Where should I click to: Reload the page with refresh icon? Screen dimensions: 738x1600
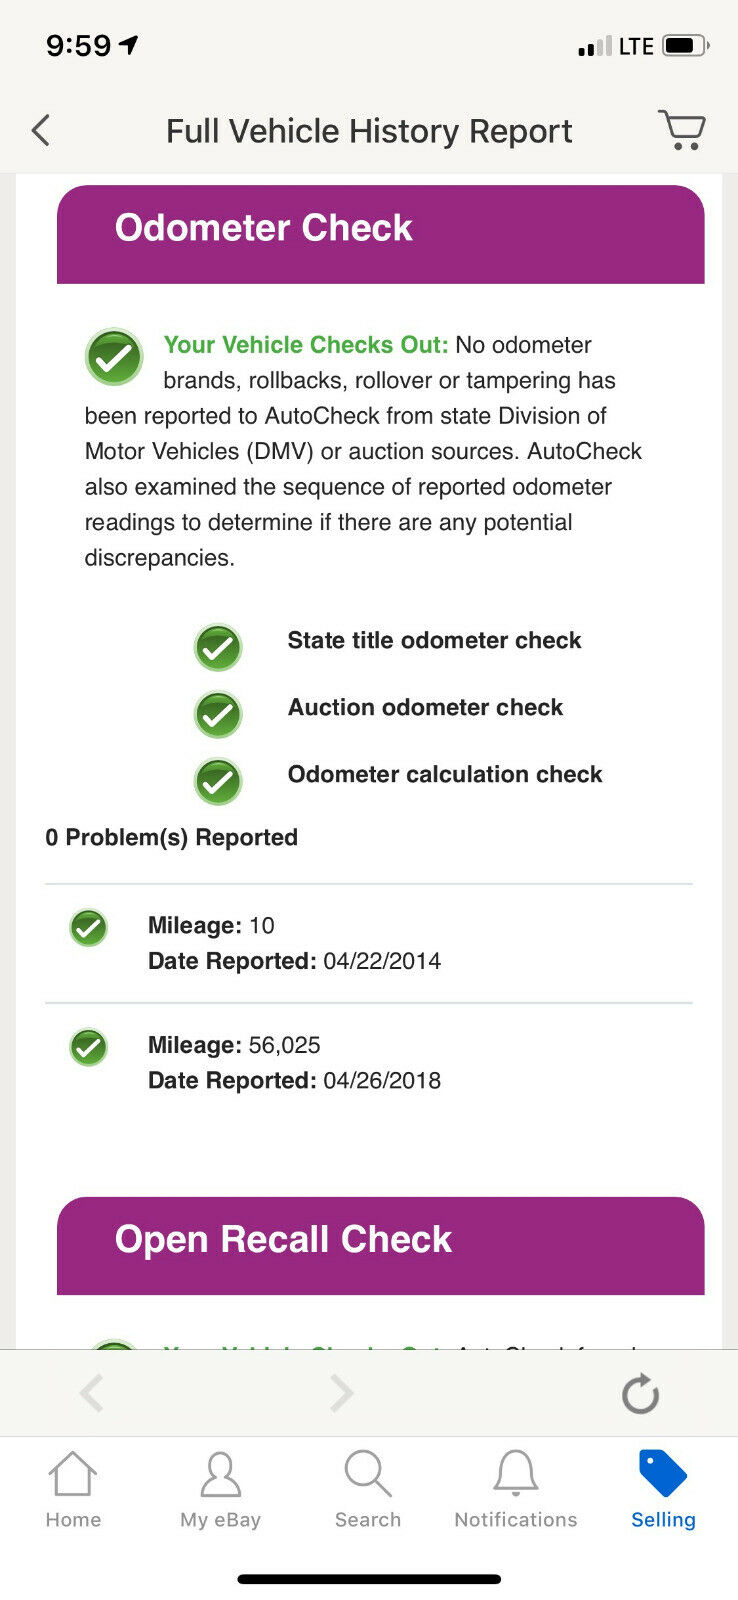coord(640,1394)
